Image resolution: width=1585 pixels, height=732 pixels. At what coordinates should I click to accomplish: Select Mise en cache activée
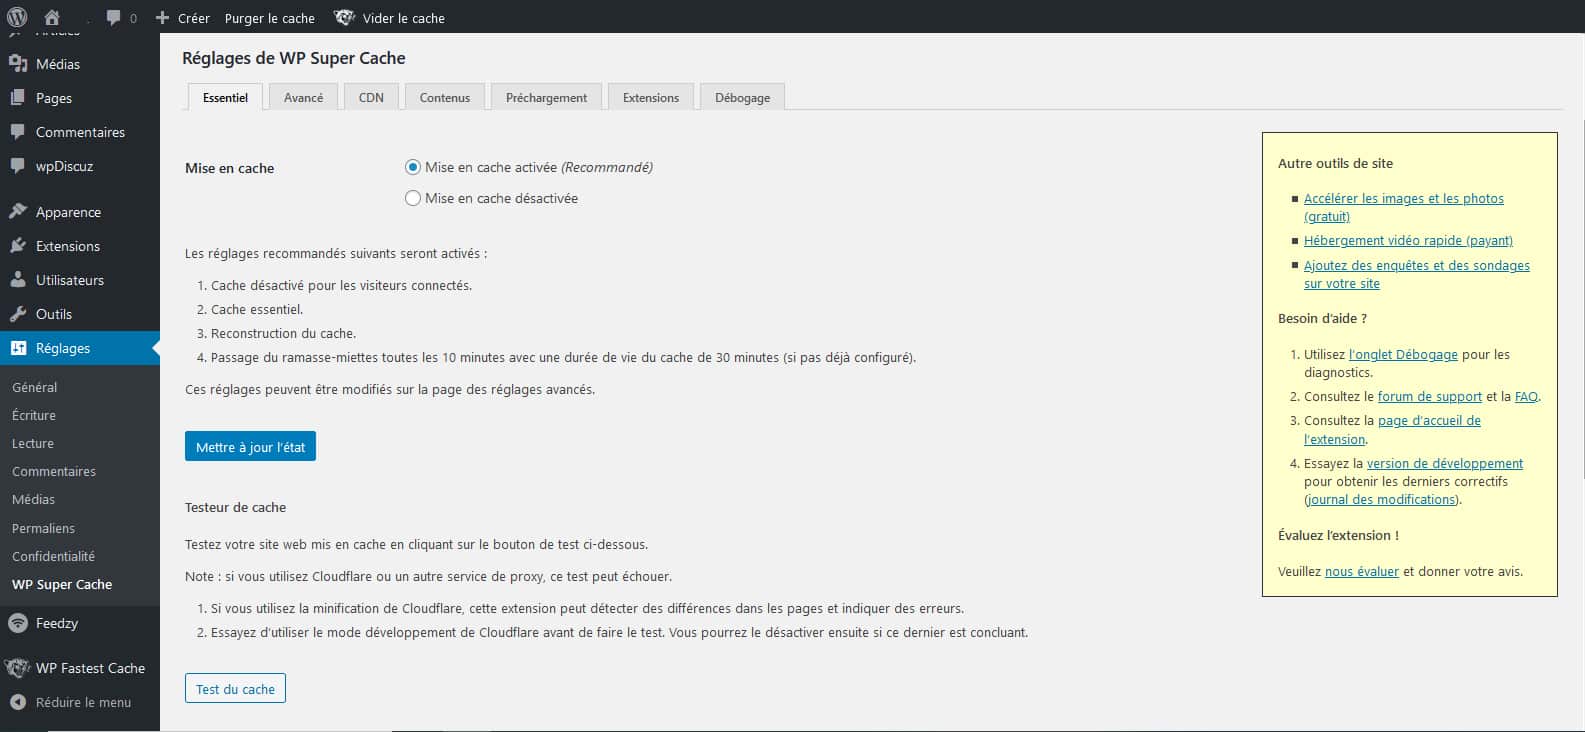click(412, 167)
